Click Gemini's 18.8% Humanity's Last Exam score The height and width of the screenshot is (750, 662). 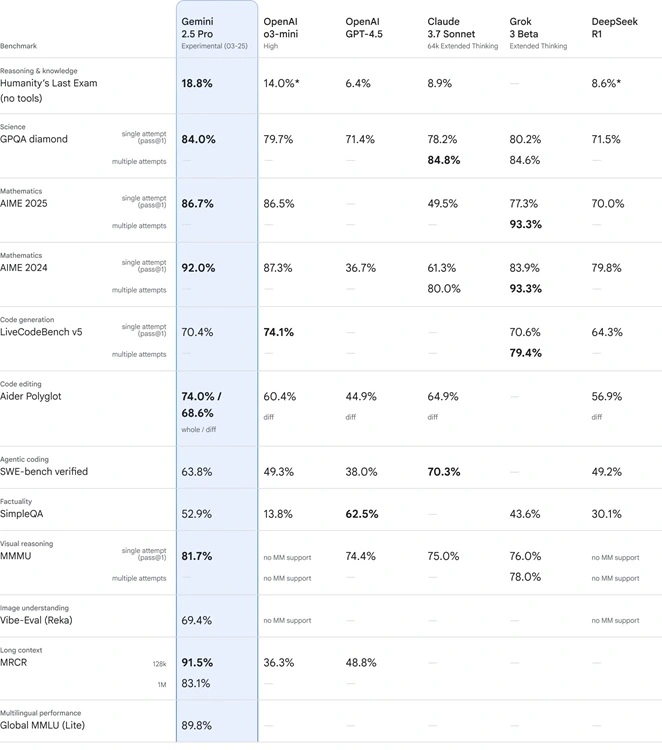(197, 83)
